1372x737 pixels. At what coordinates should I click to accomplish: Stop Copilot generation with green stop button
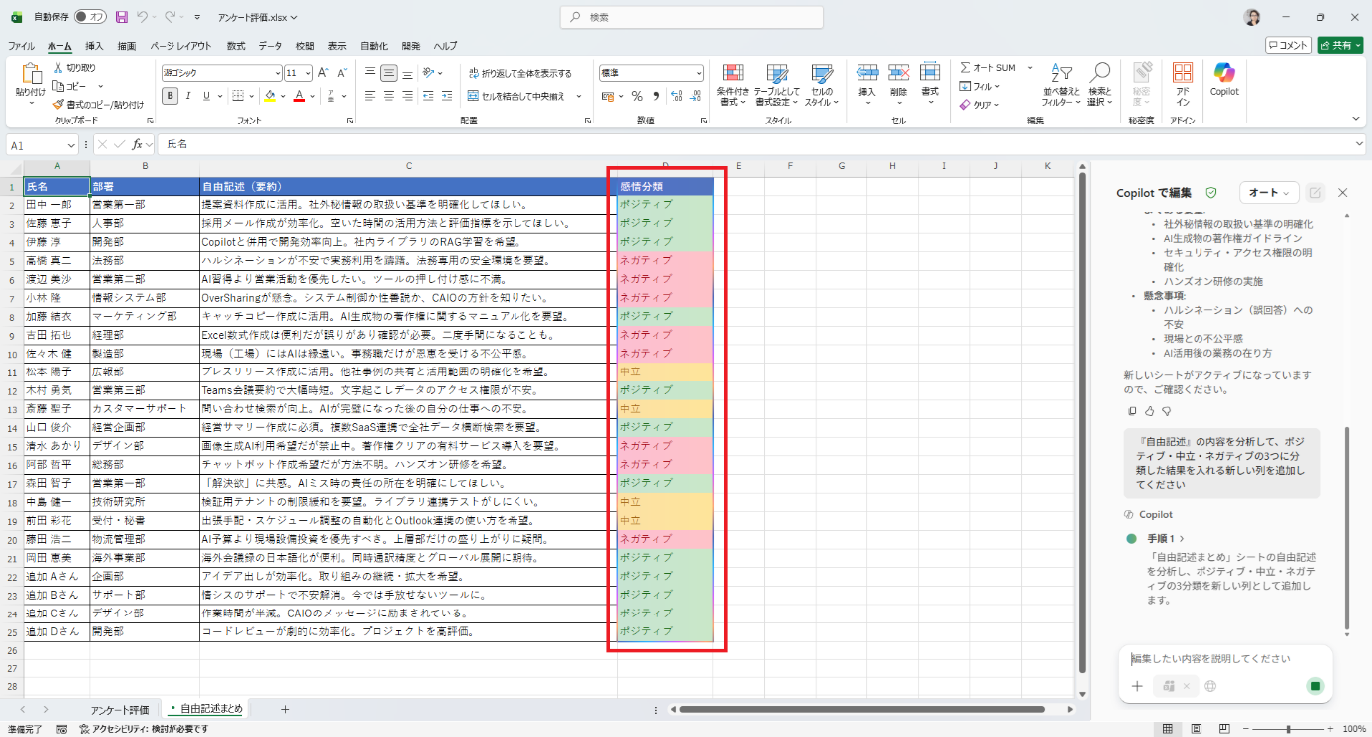pyautogui.click(x=1315, y=686)
